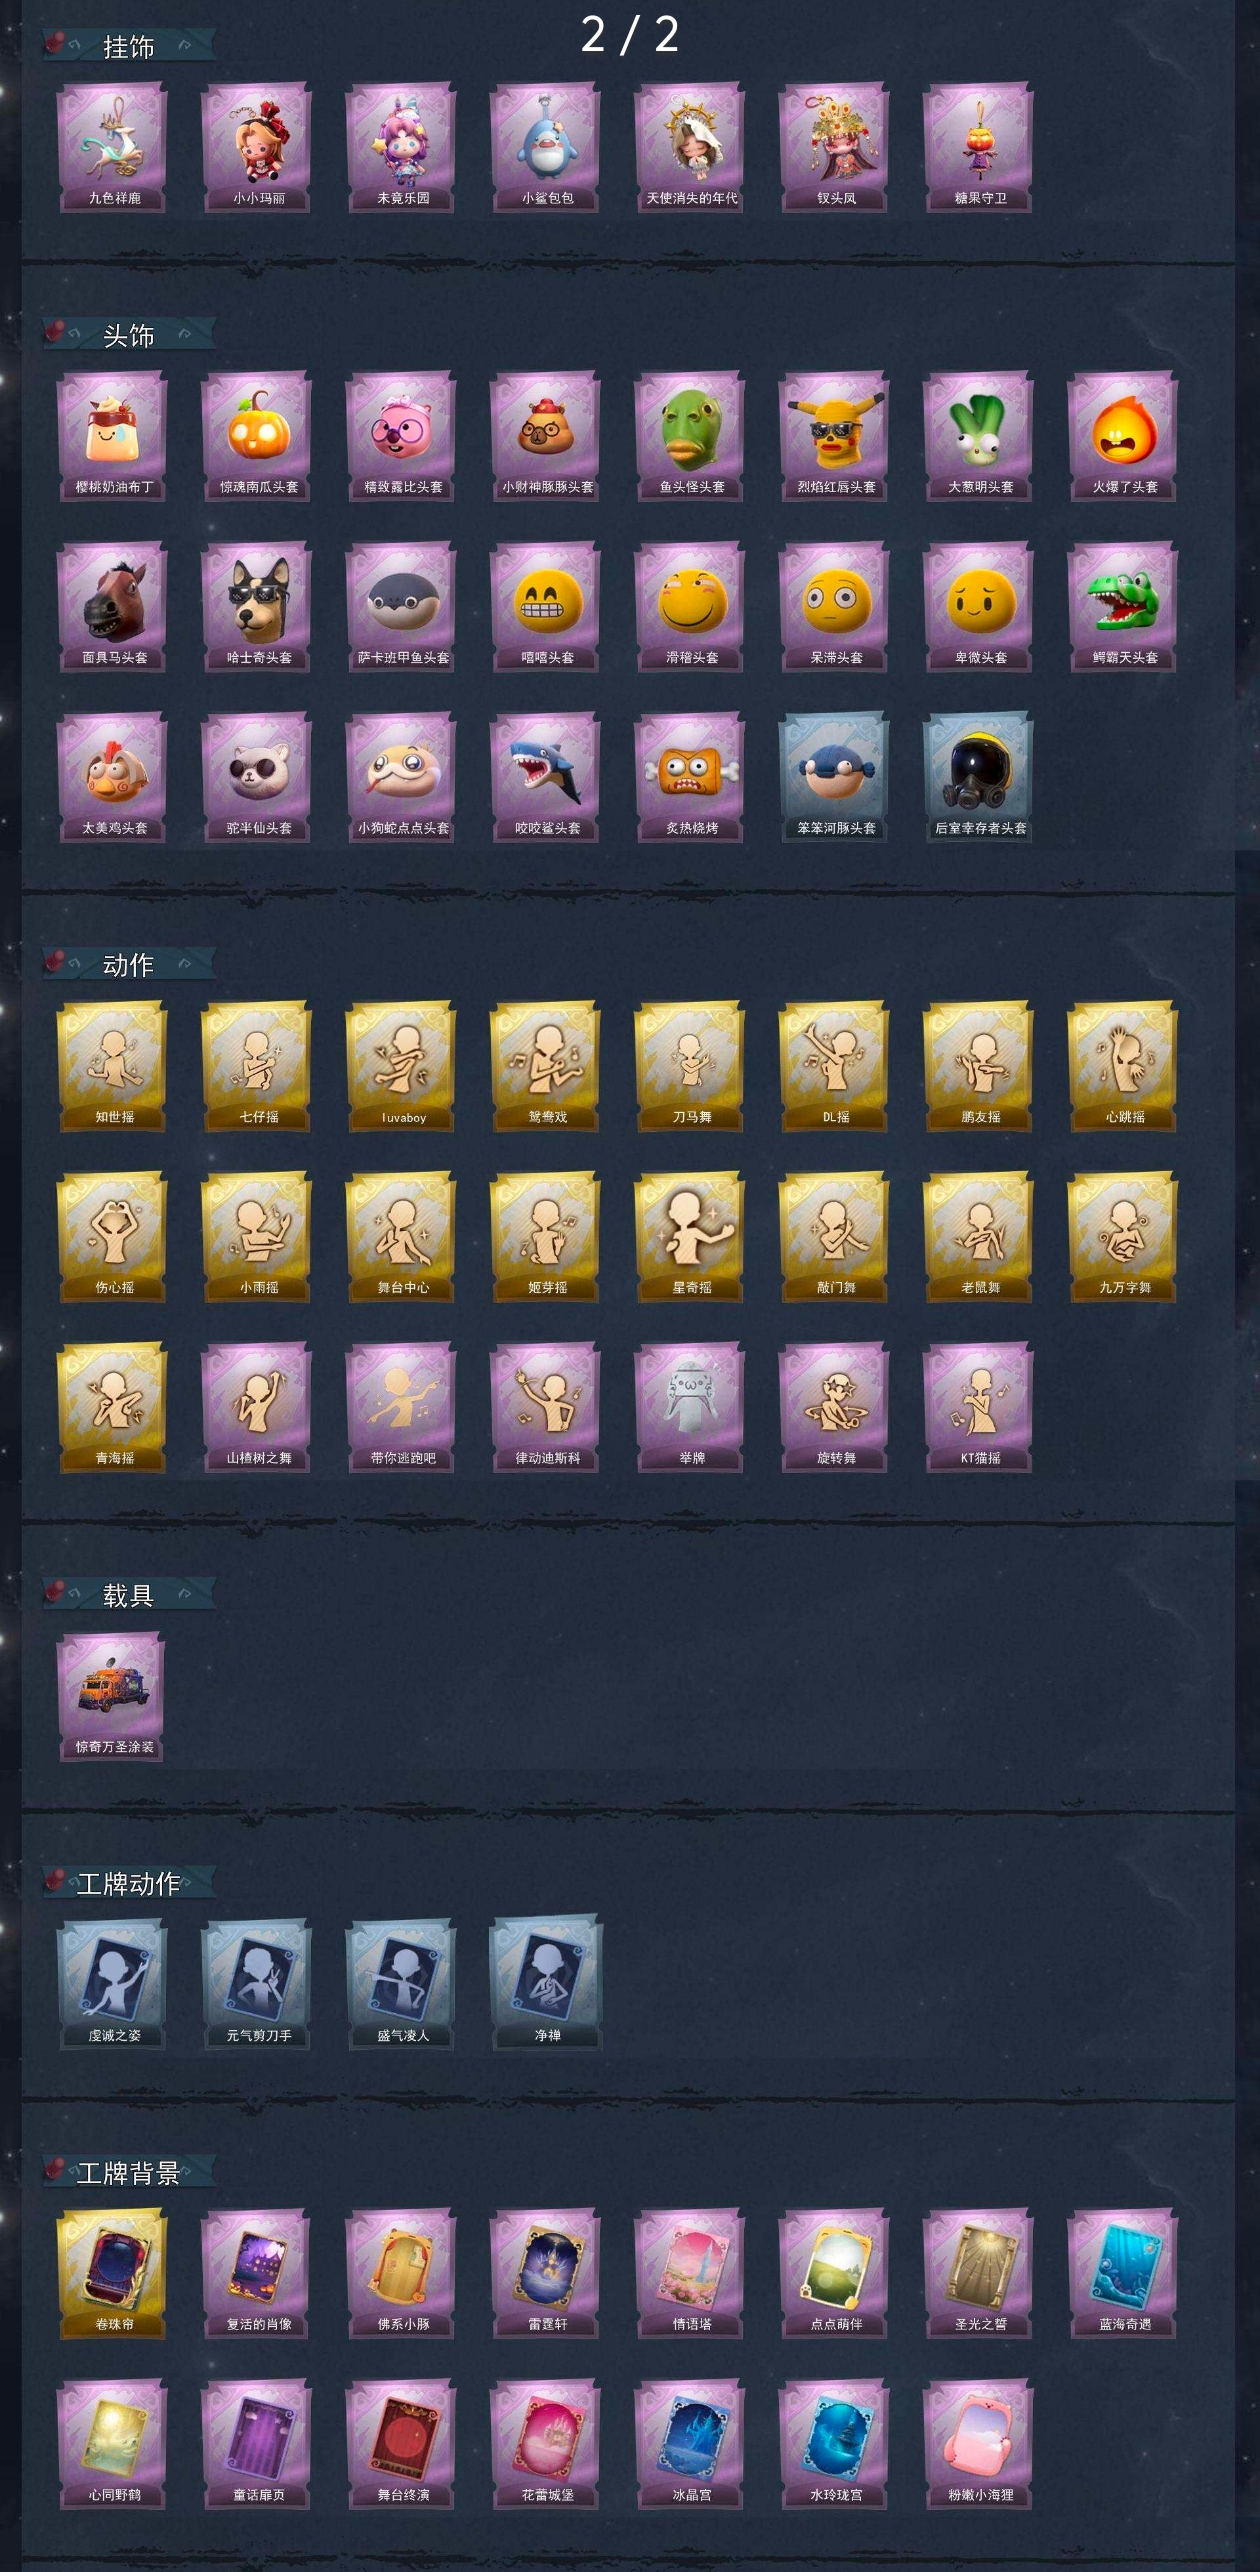Pick the 举牌 sign-holding action

click(690, 1408)
